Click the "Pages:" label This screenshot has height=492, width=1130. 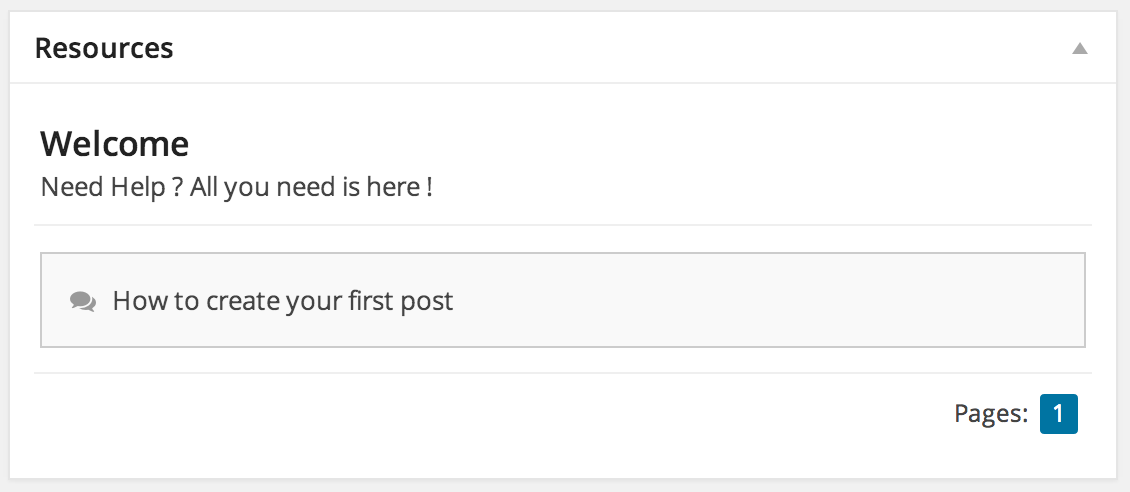pos(991,413)
